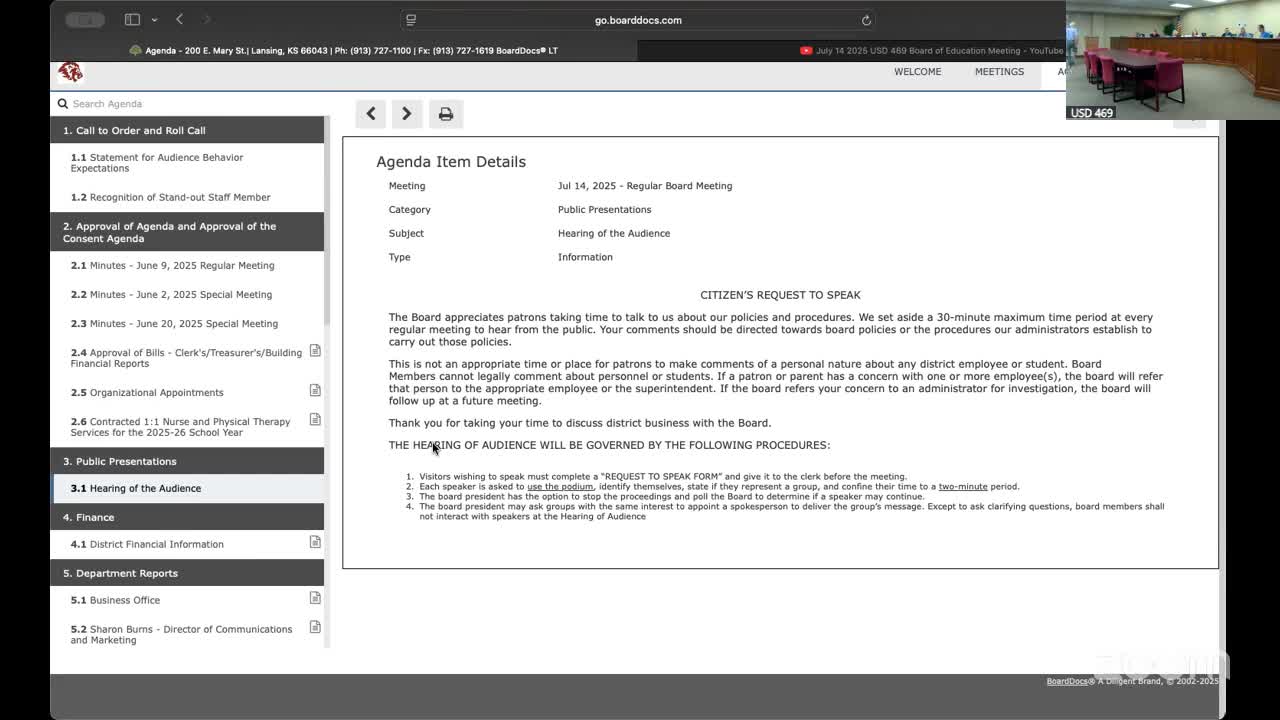The height and width of the screenshot is (720, 1280).
Task: Go to previous agenda item arrow
Action: click(371, 114)
